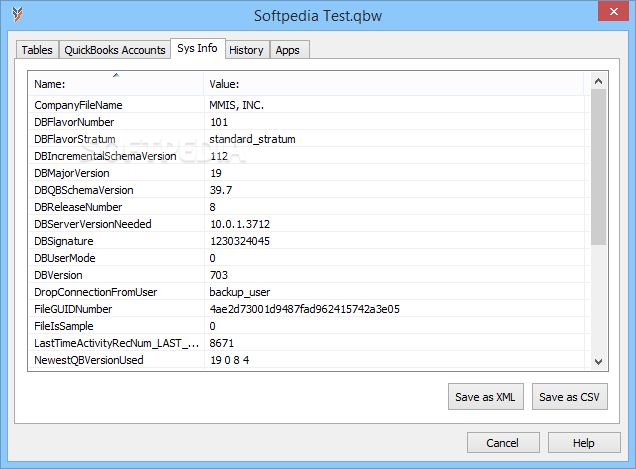Switch to the Tables tab

(x=37, y=50)
